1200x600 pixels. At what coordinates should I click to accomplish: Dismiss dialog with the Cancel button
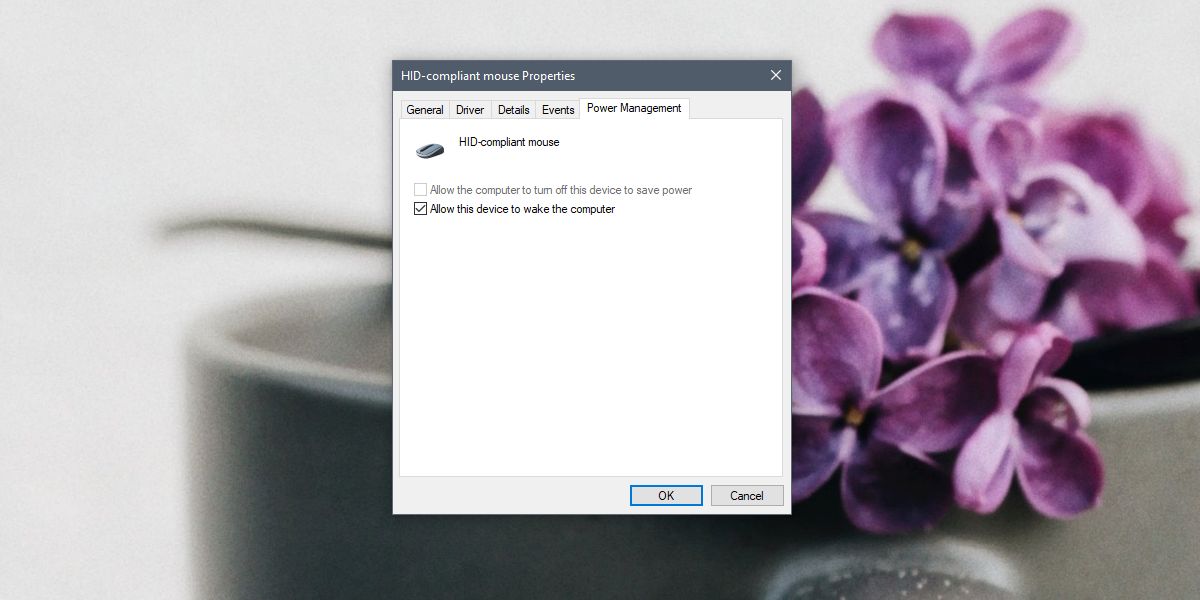tap(747, 495)
